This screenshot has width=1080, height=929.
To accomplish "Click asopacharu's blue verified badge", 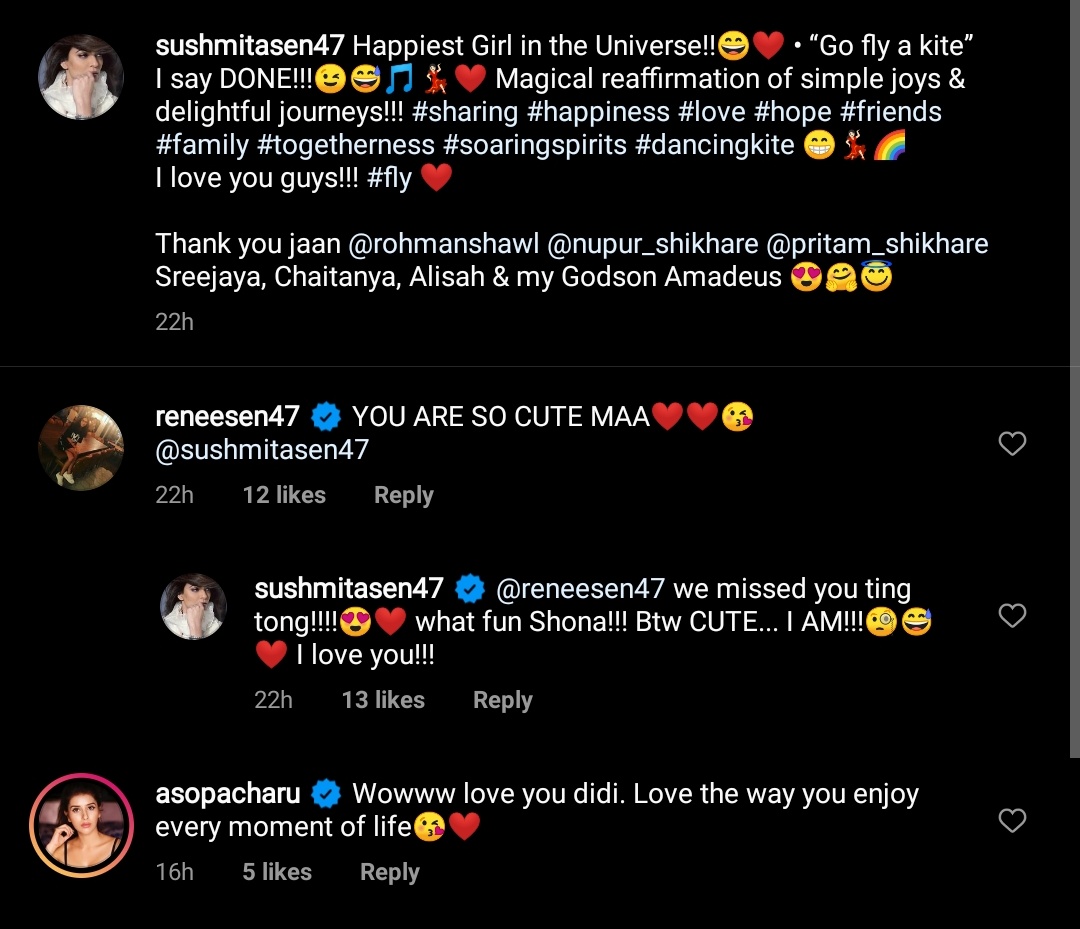I will (326, 795).
